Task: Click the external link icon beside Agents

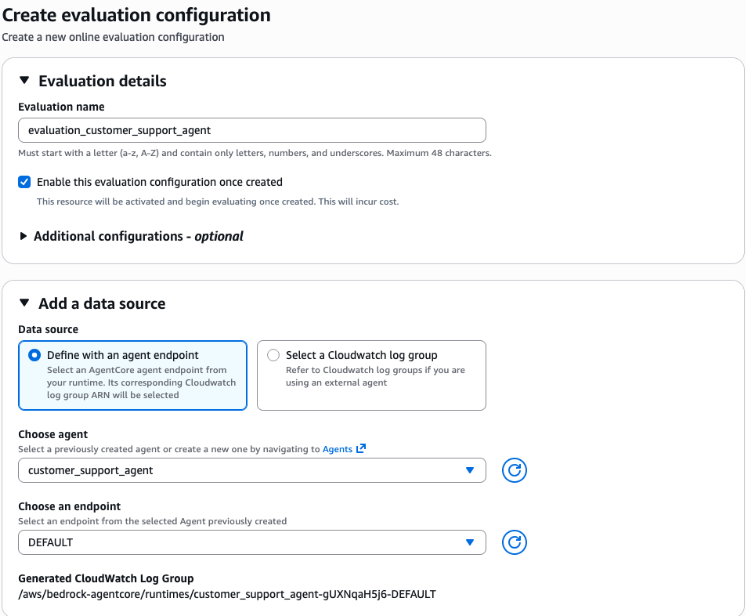Action: [x=361, y=449]
